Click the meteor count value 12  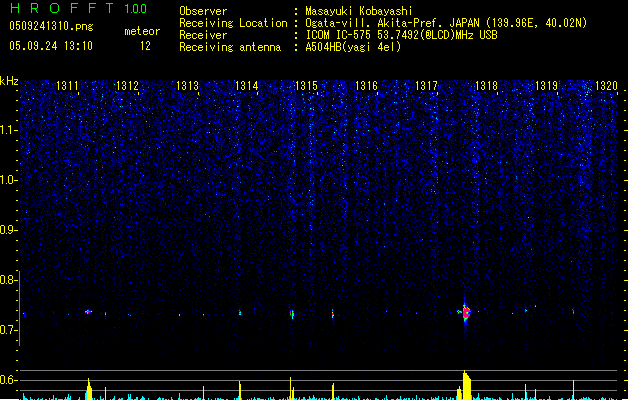[145, 46]
